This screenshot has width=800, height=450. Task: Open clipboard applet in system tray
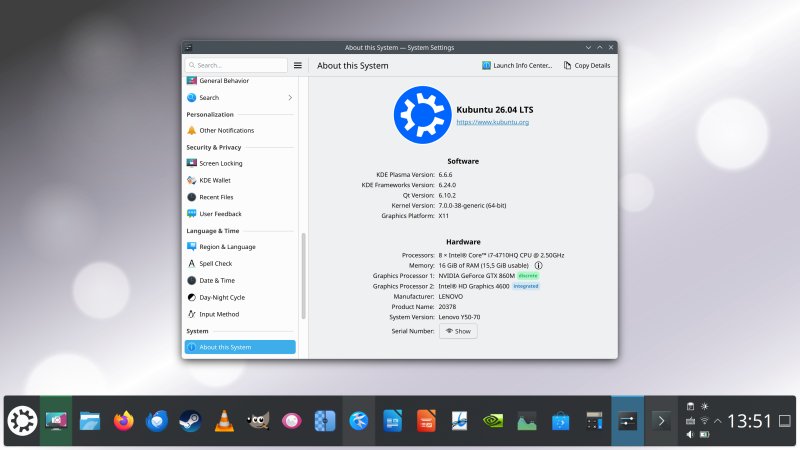[690, 407]
